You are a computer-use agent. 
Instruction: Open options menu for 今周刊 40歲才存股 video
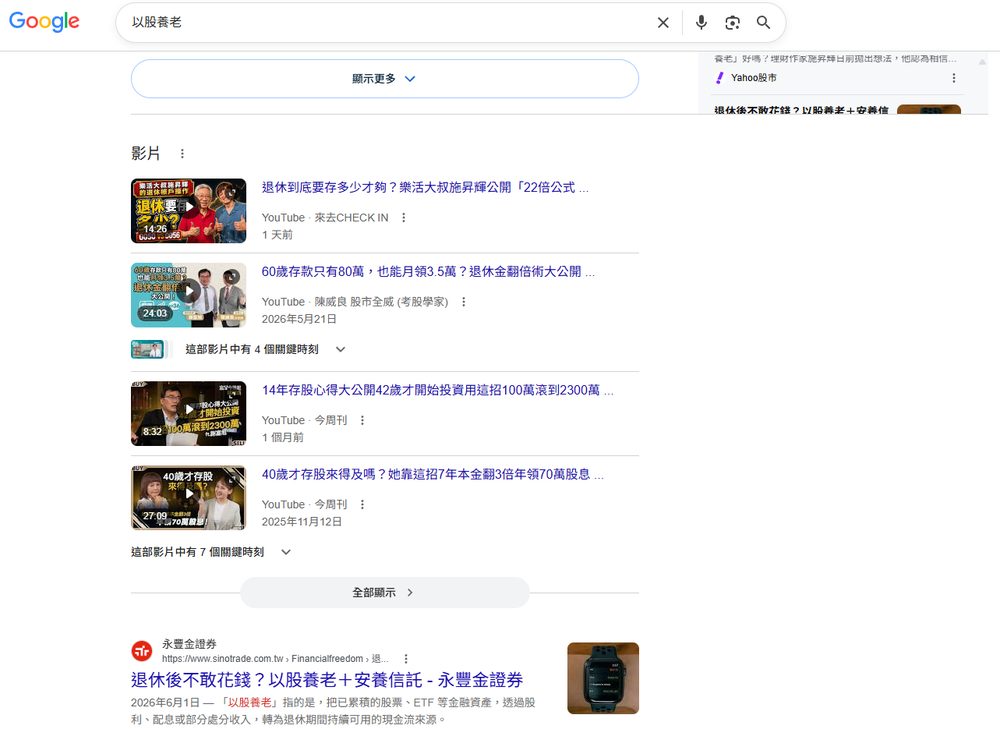tap(362, 504)
